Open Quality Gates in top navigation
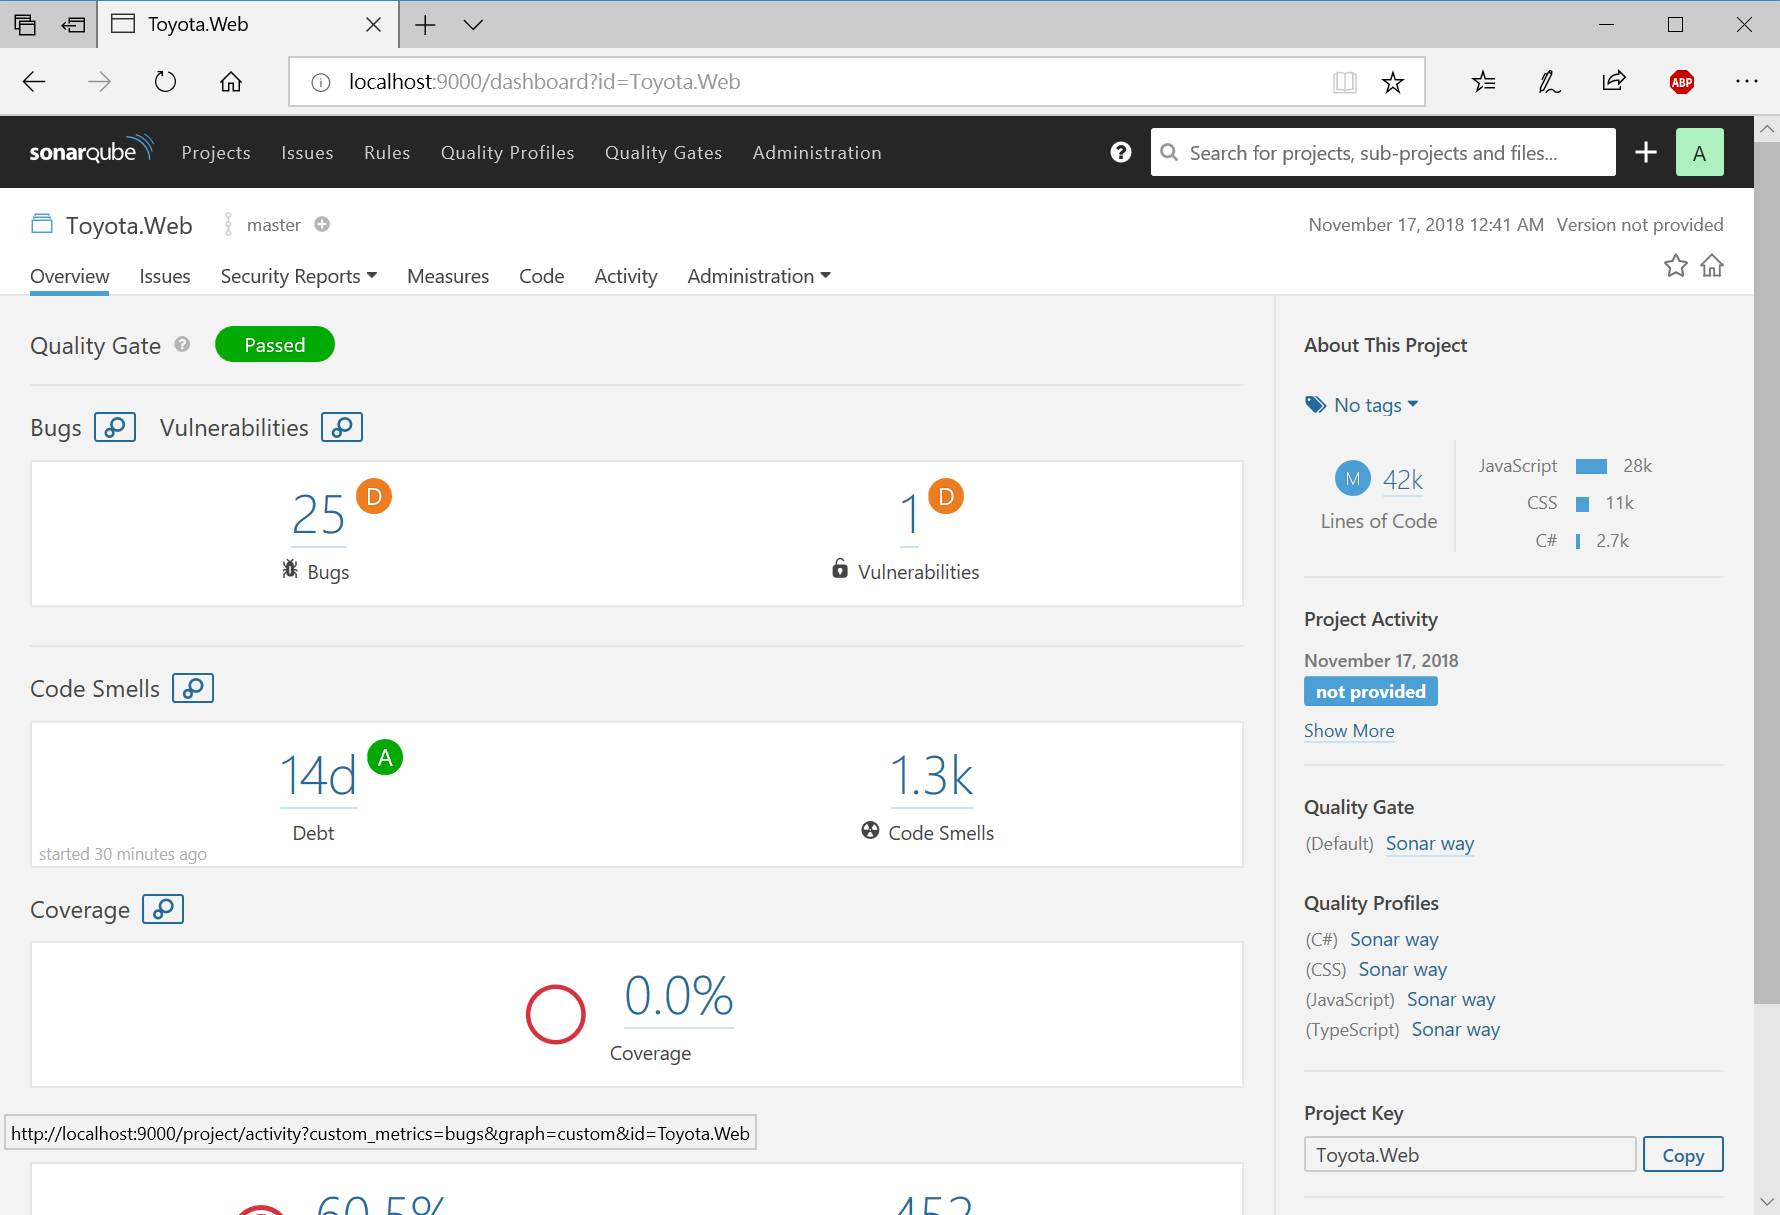Screen dimensions: 1780x1215 tap(663, 152)
